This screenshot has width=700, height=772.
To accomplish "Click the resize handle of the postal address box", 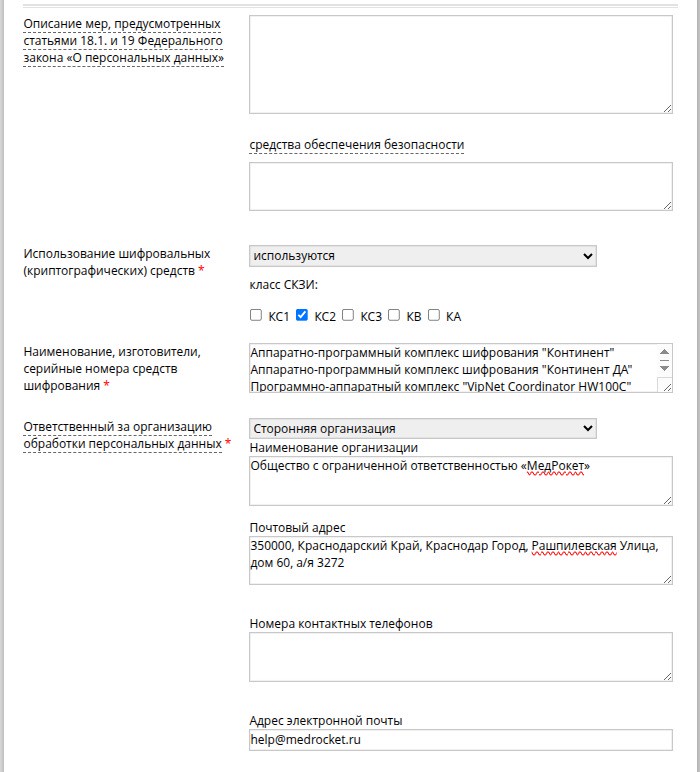I will (667, 579).
